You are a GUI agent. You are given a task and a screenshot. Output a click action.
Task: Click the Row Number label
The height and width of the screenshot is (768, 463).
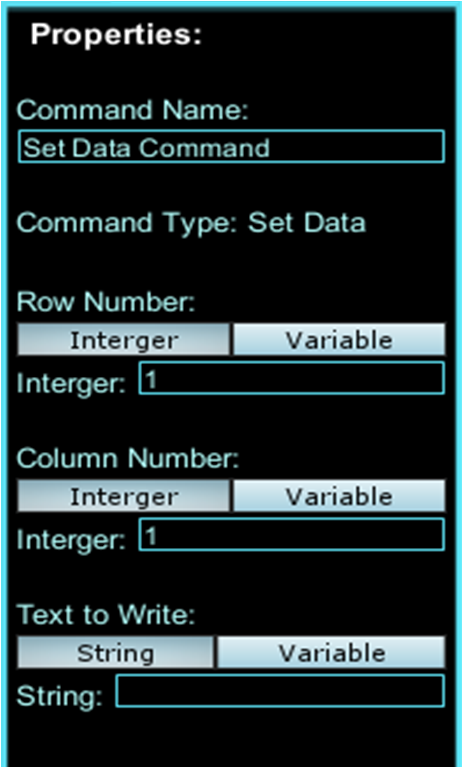pyautogui.click(x=106, y=302)
